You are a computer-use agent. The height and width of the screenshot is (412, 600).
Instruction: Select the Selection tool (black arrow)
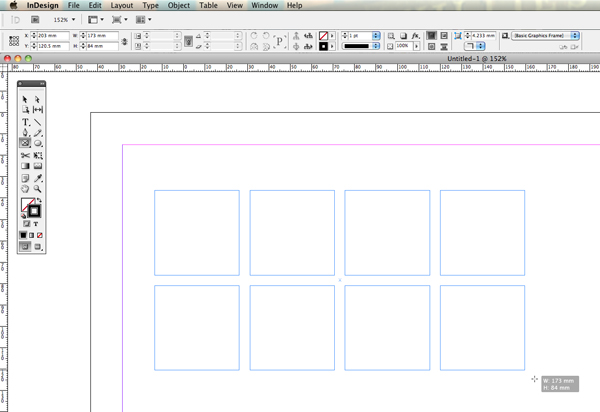coord(25,99)
